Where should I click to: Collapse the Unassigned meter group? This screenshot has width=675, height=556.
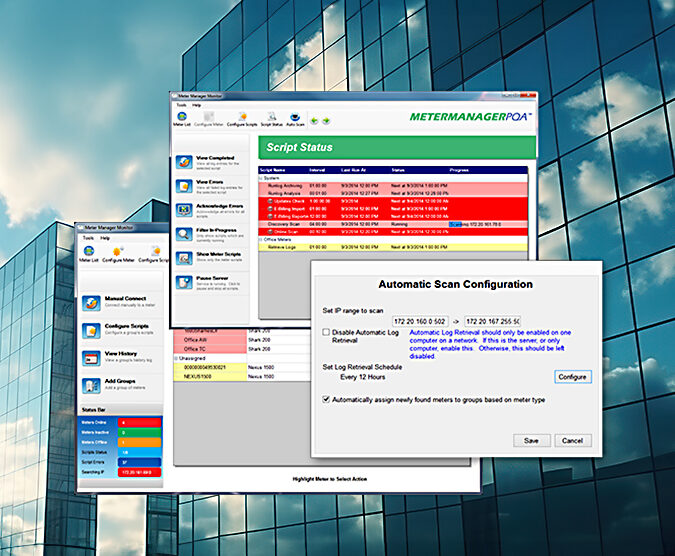coord(176,358)
